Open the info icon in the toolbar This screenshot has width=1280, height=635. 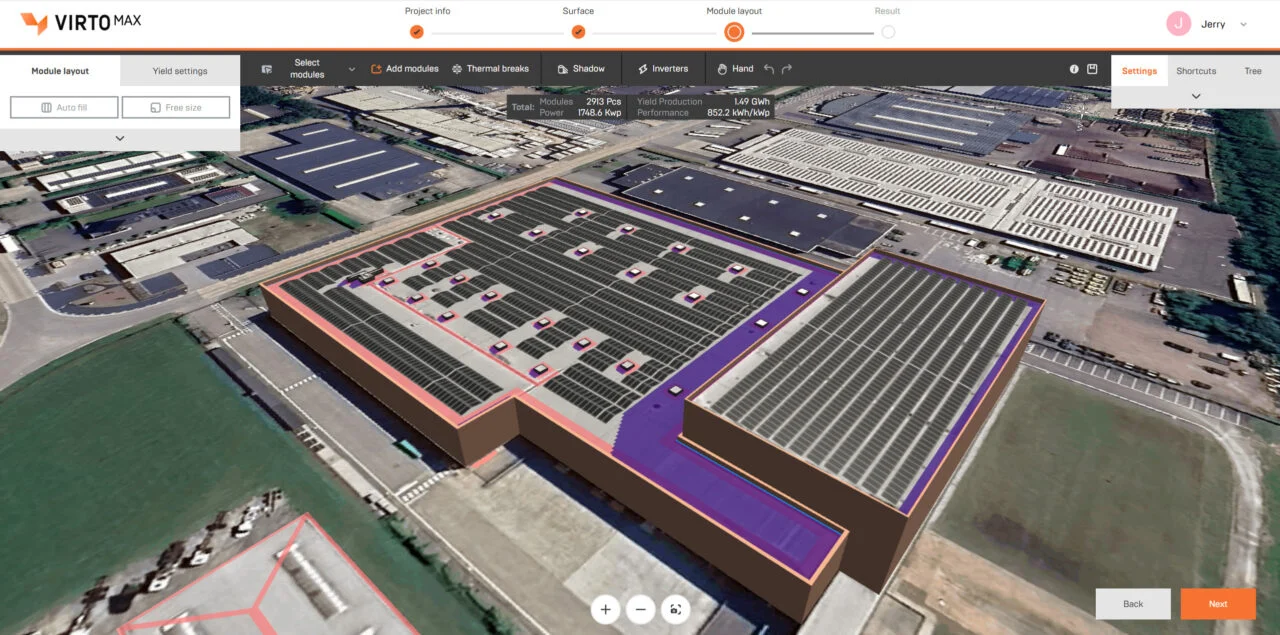[1074, 69]
